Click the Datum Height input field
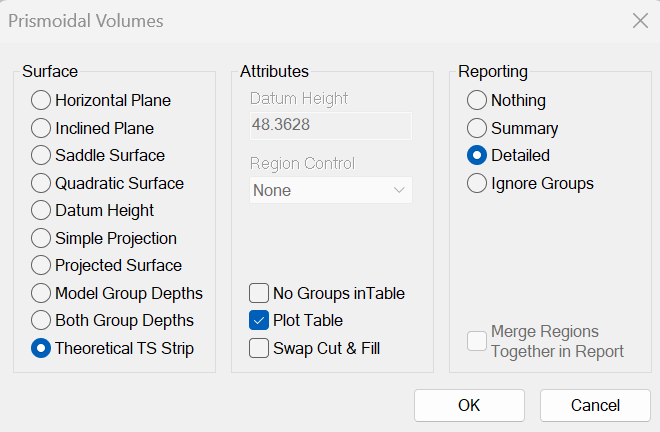 click(x=331, y=125)
